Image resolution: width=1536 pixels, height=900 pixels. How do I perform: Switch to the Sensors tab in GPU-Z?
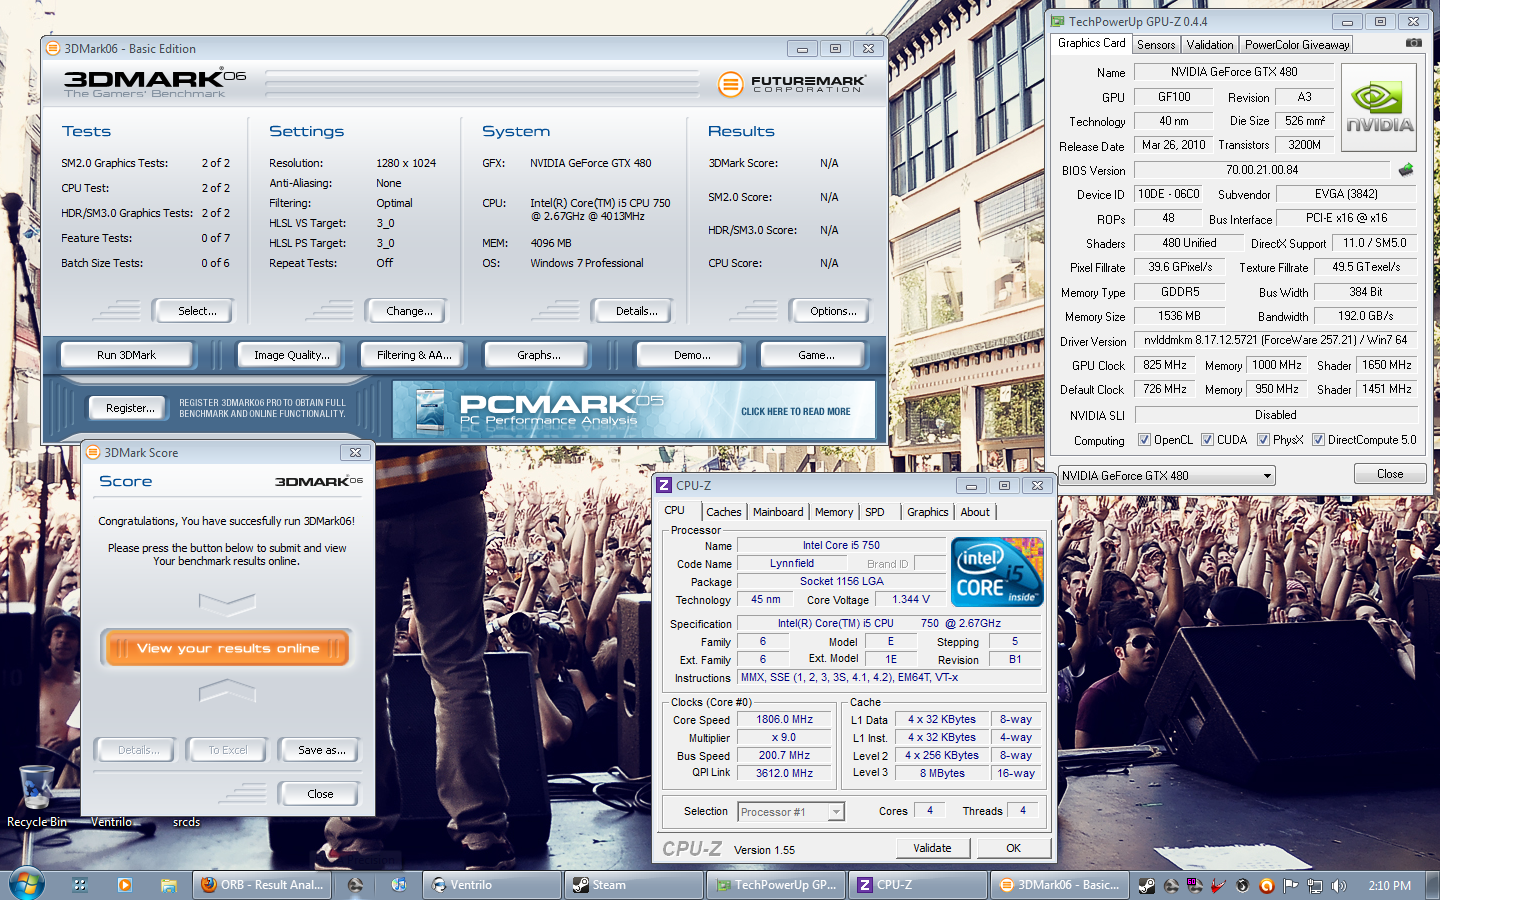click(1156, 45)
